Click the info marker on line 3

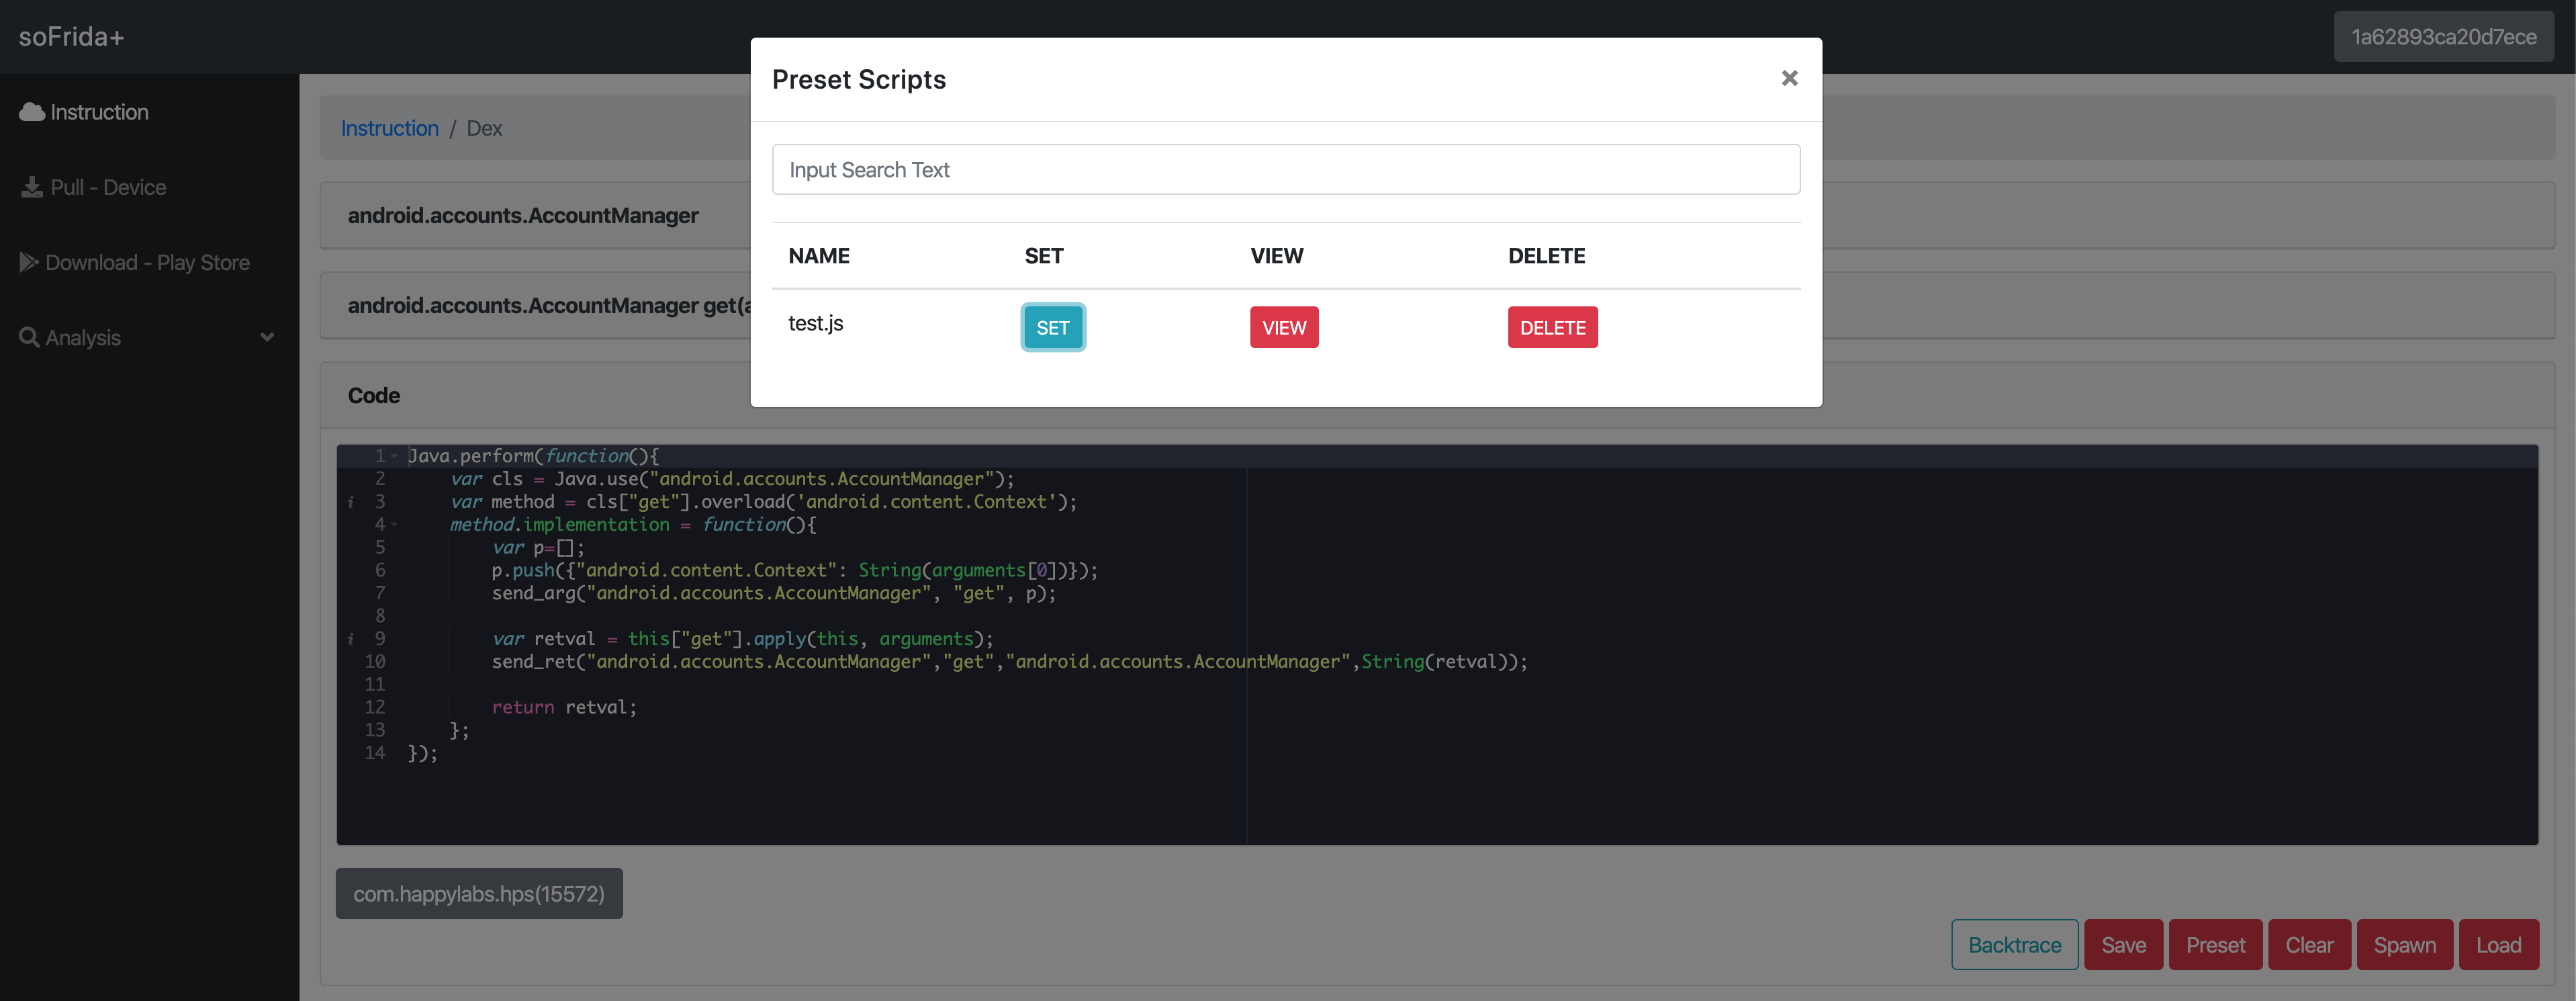coord(351,502)
